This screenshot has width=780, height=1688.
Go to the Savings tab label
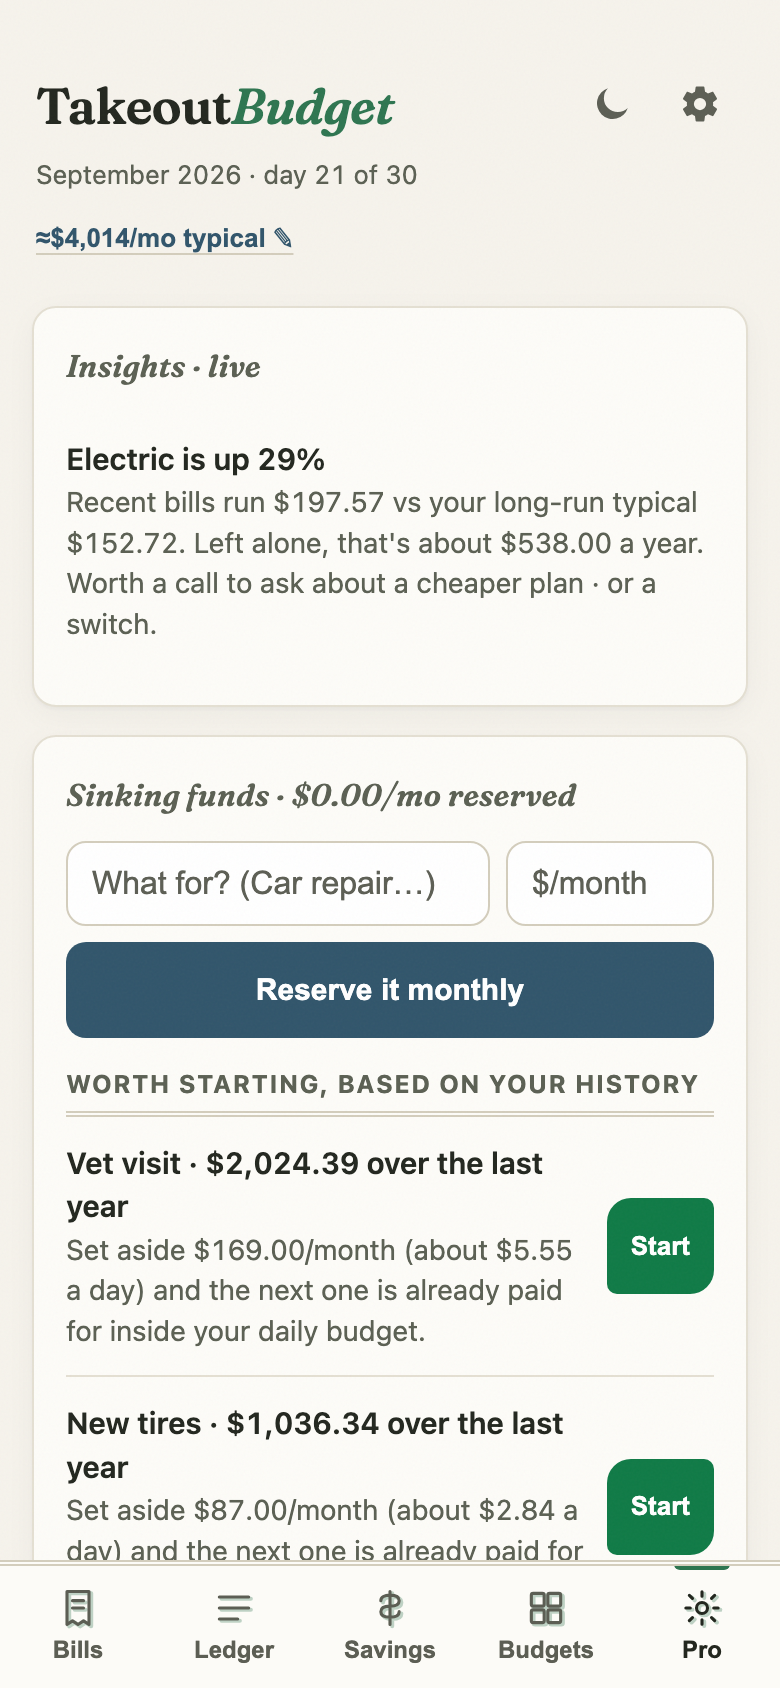pyautogui.click(x=390, y=1650)
